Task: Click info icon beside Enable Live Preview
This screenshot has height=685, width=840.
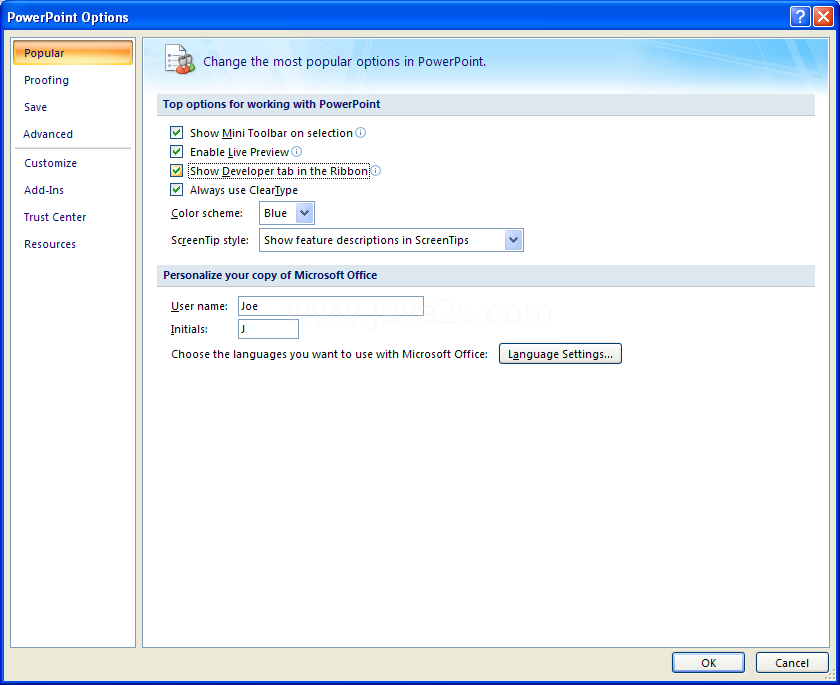Action: pyautogui.click(x=297, y=152)
